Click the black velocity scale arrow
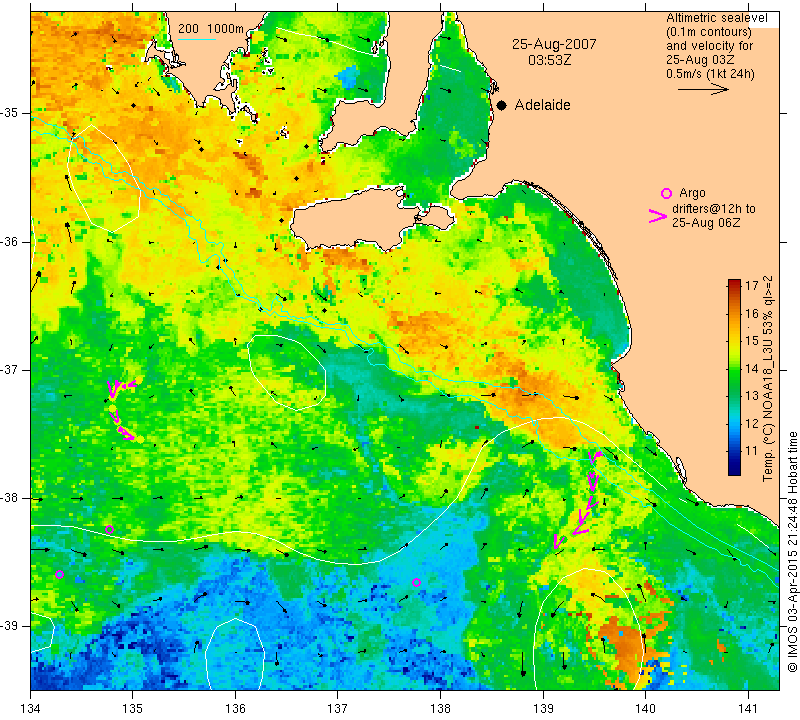 pos(703,89)
